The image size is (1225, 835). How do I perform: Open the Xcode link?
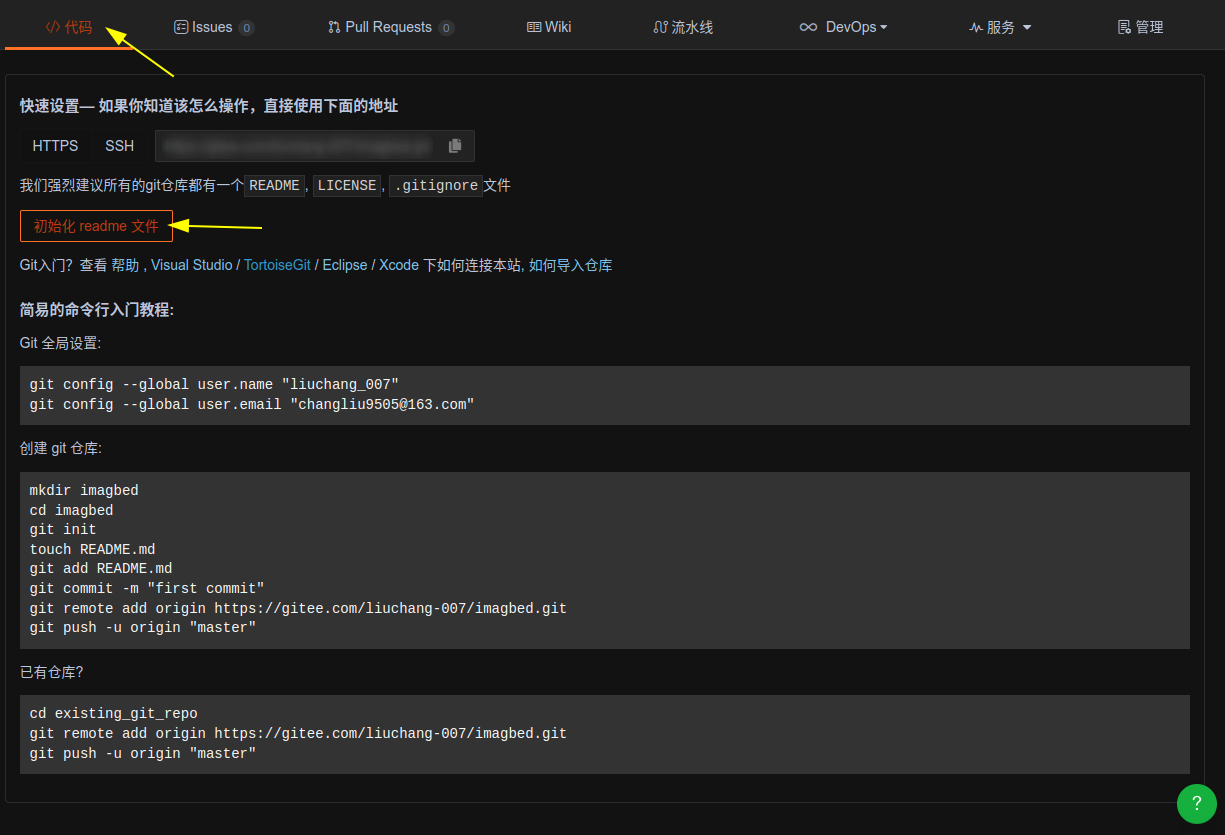(x=399, y=265)
